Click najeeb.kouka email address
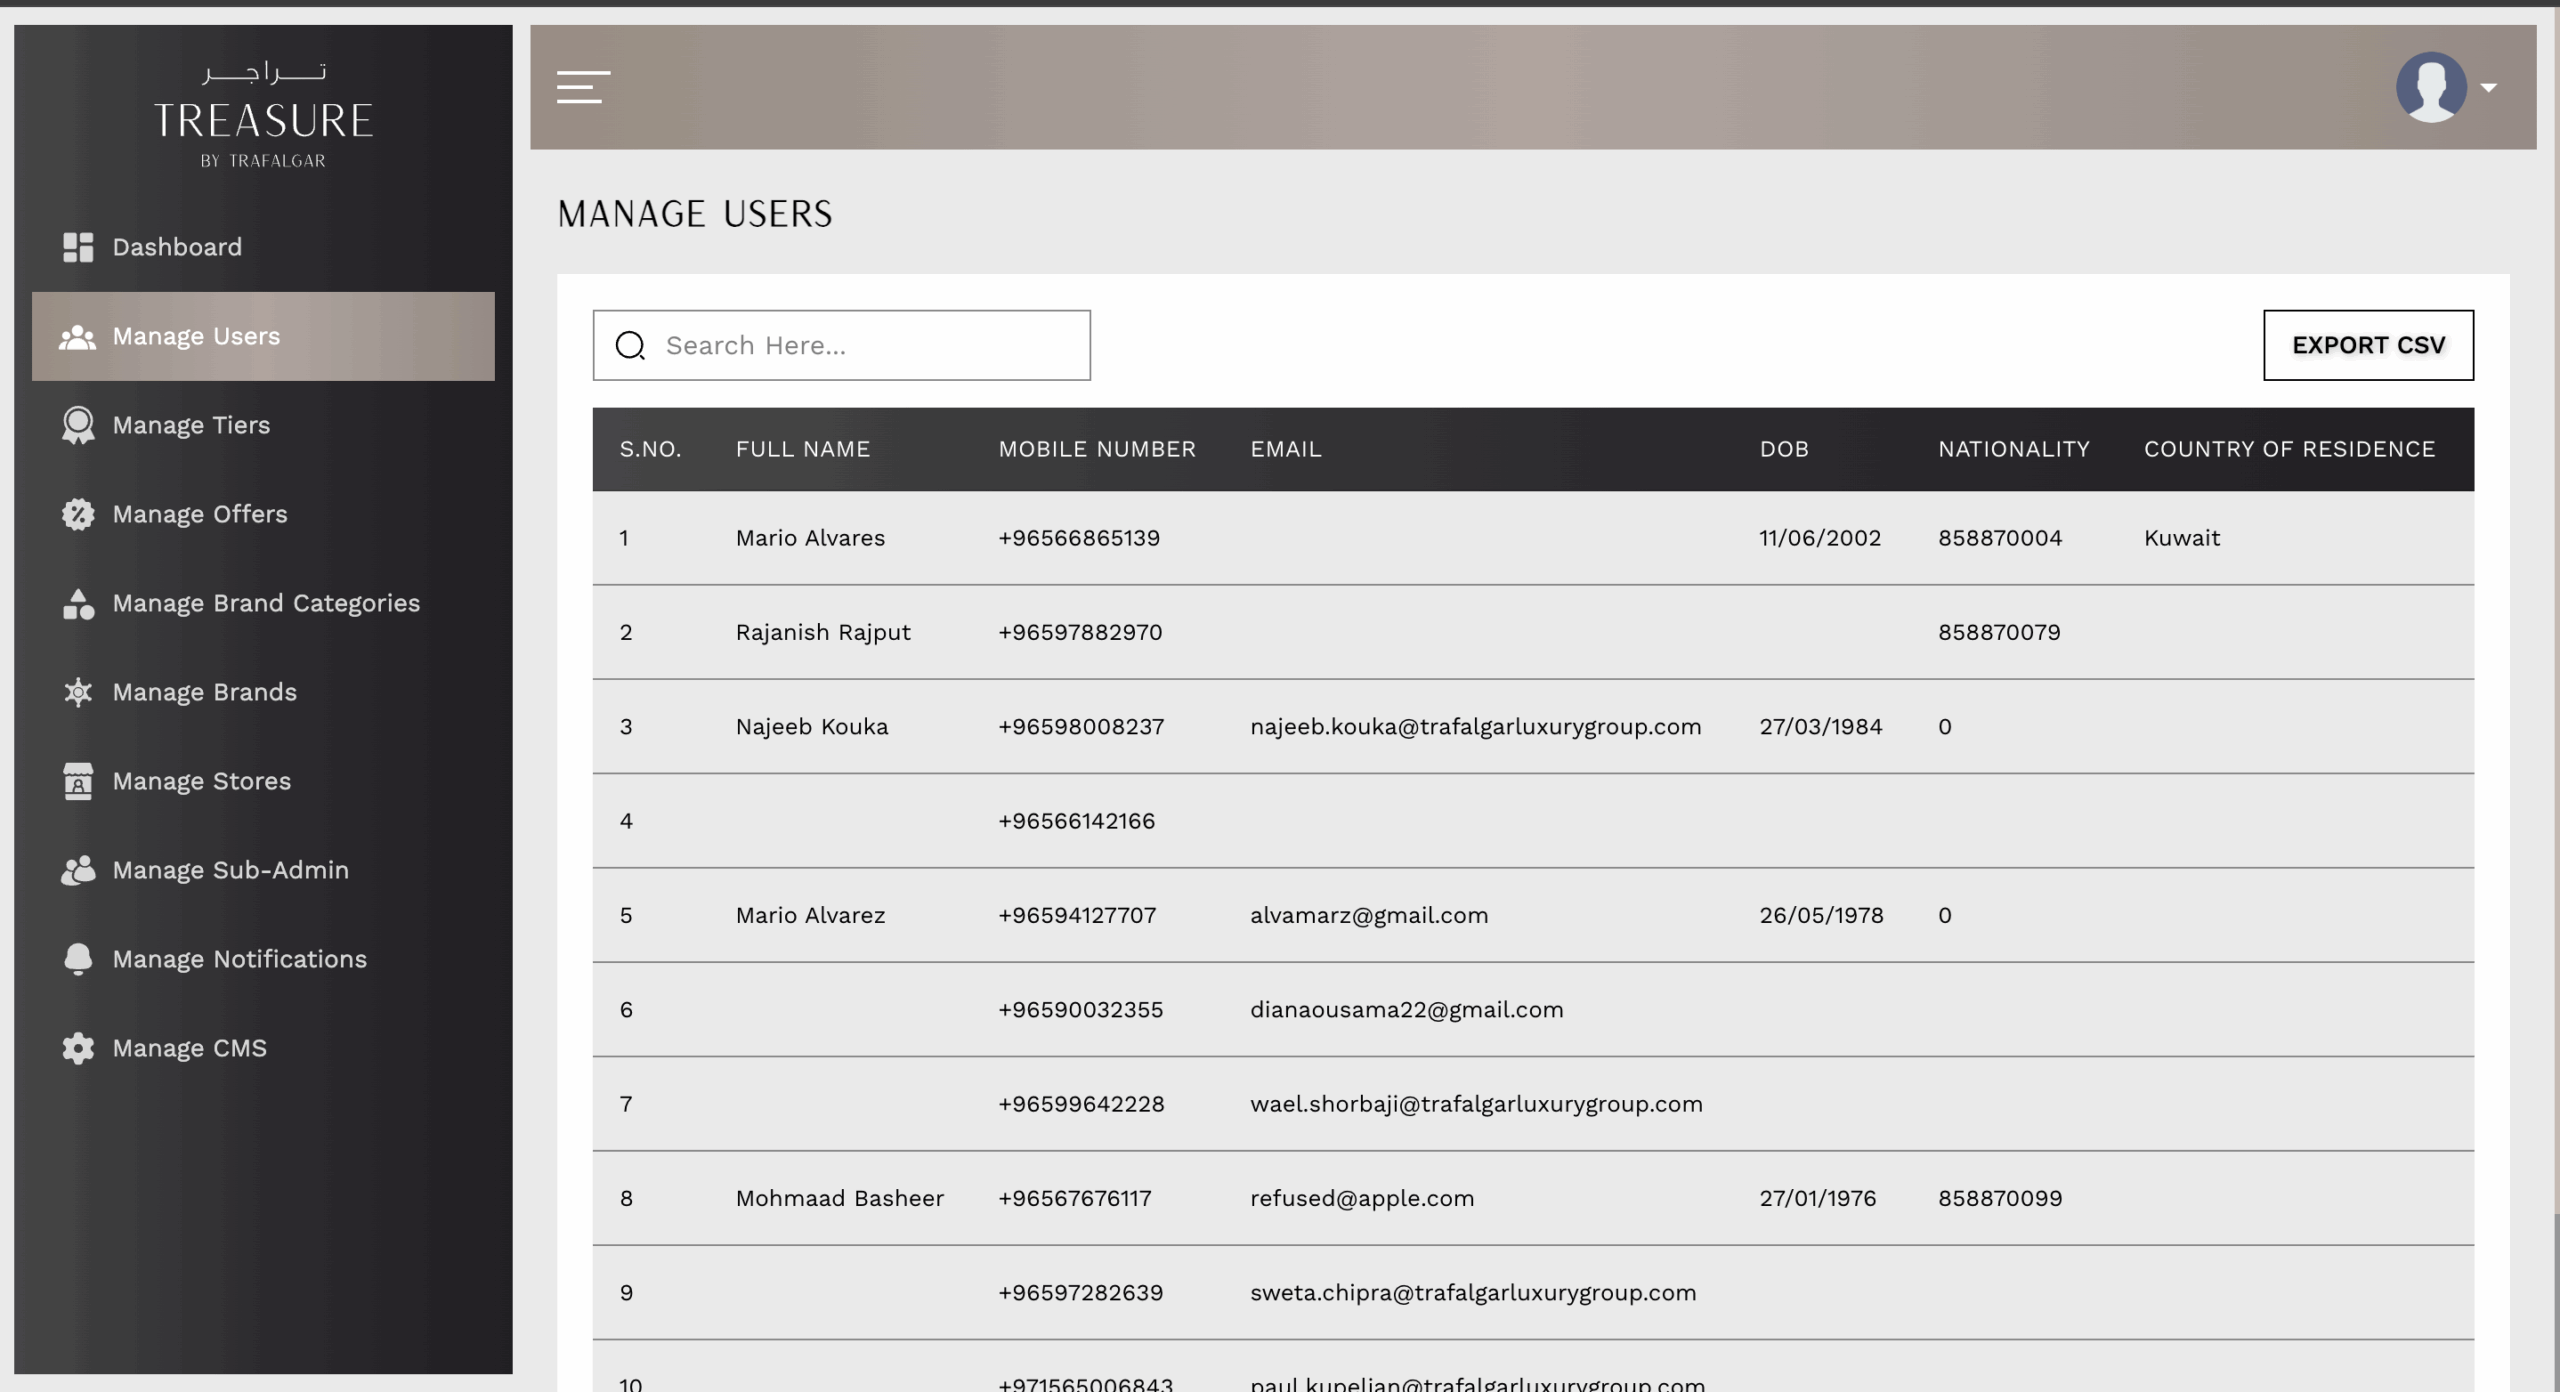The image size is (2560, 1392). (x=1475, y=727)
